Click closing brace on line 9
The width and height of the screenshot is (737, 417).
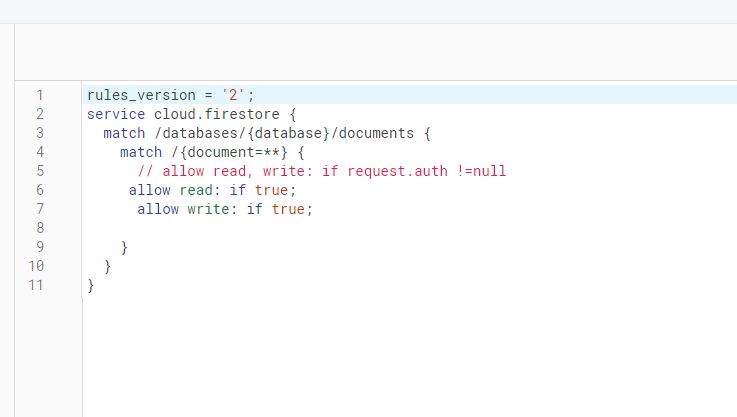pos(124,247)
